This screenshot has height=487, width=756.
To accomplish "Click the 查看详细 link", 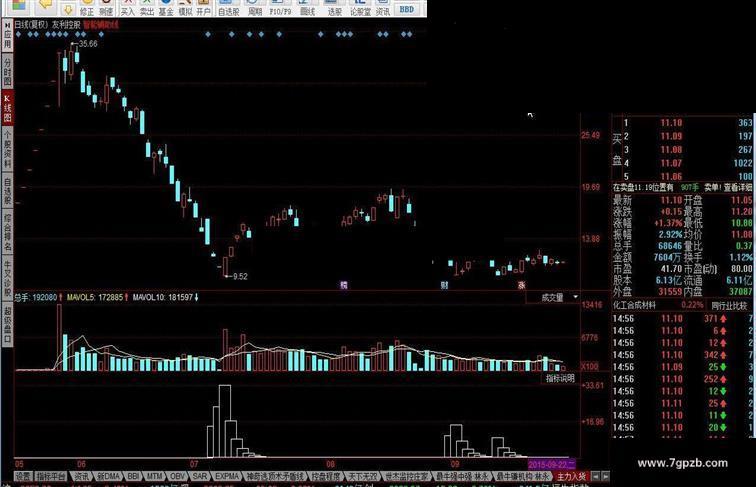I will (x=738, y=187).
